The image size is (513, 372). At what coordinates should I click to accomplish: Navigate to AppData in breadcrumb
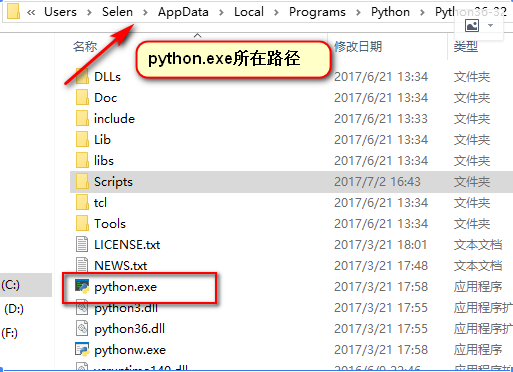[183, 12]
